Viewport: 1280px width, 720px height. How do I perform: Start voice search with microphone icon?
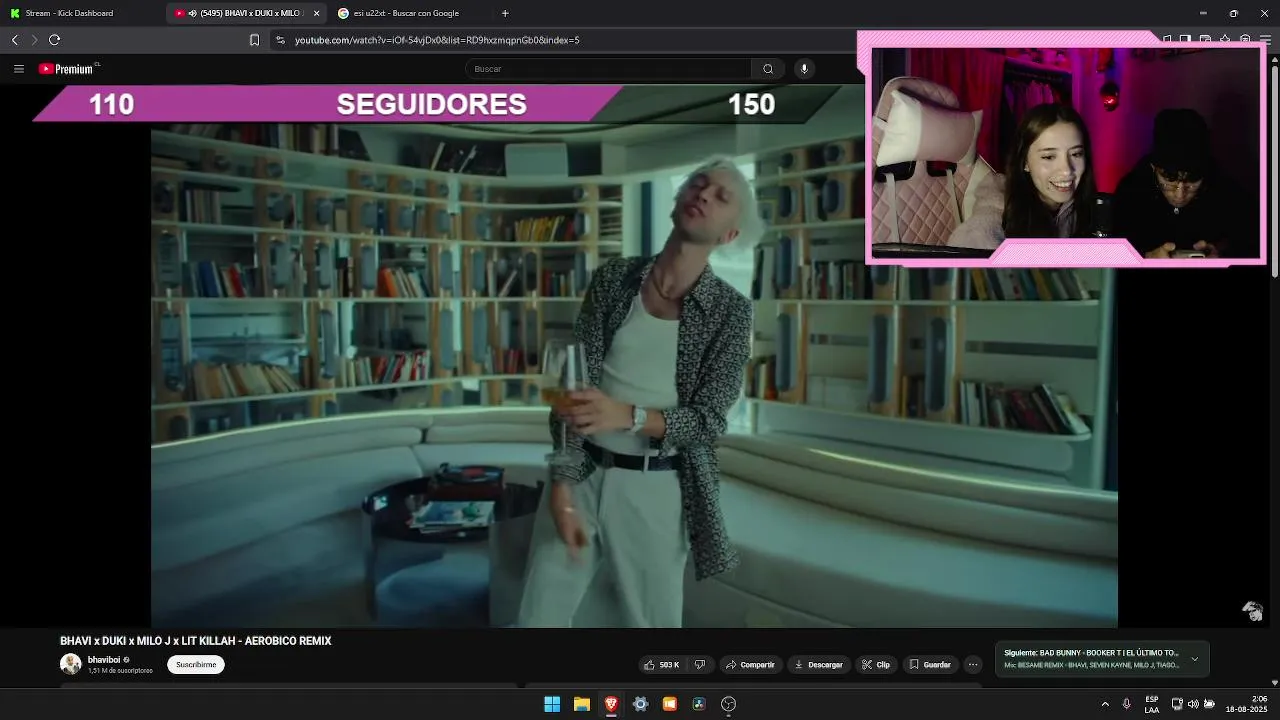tap(804, 69)
